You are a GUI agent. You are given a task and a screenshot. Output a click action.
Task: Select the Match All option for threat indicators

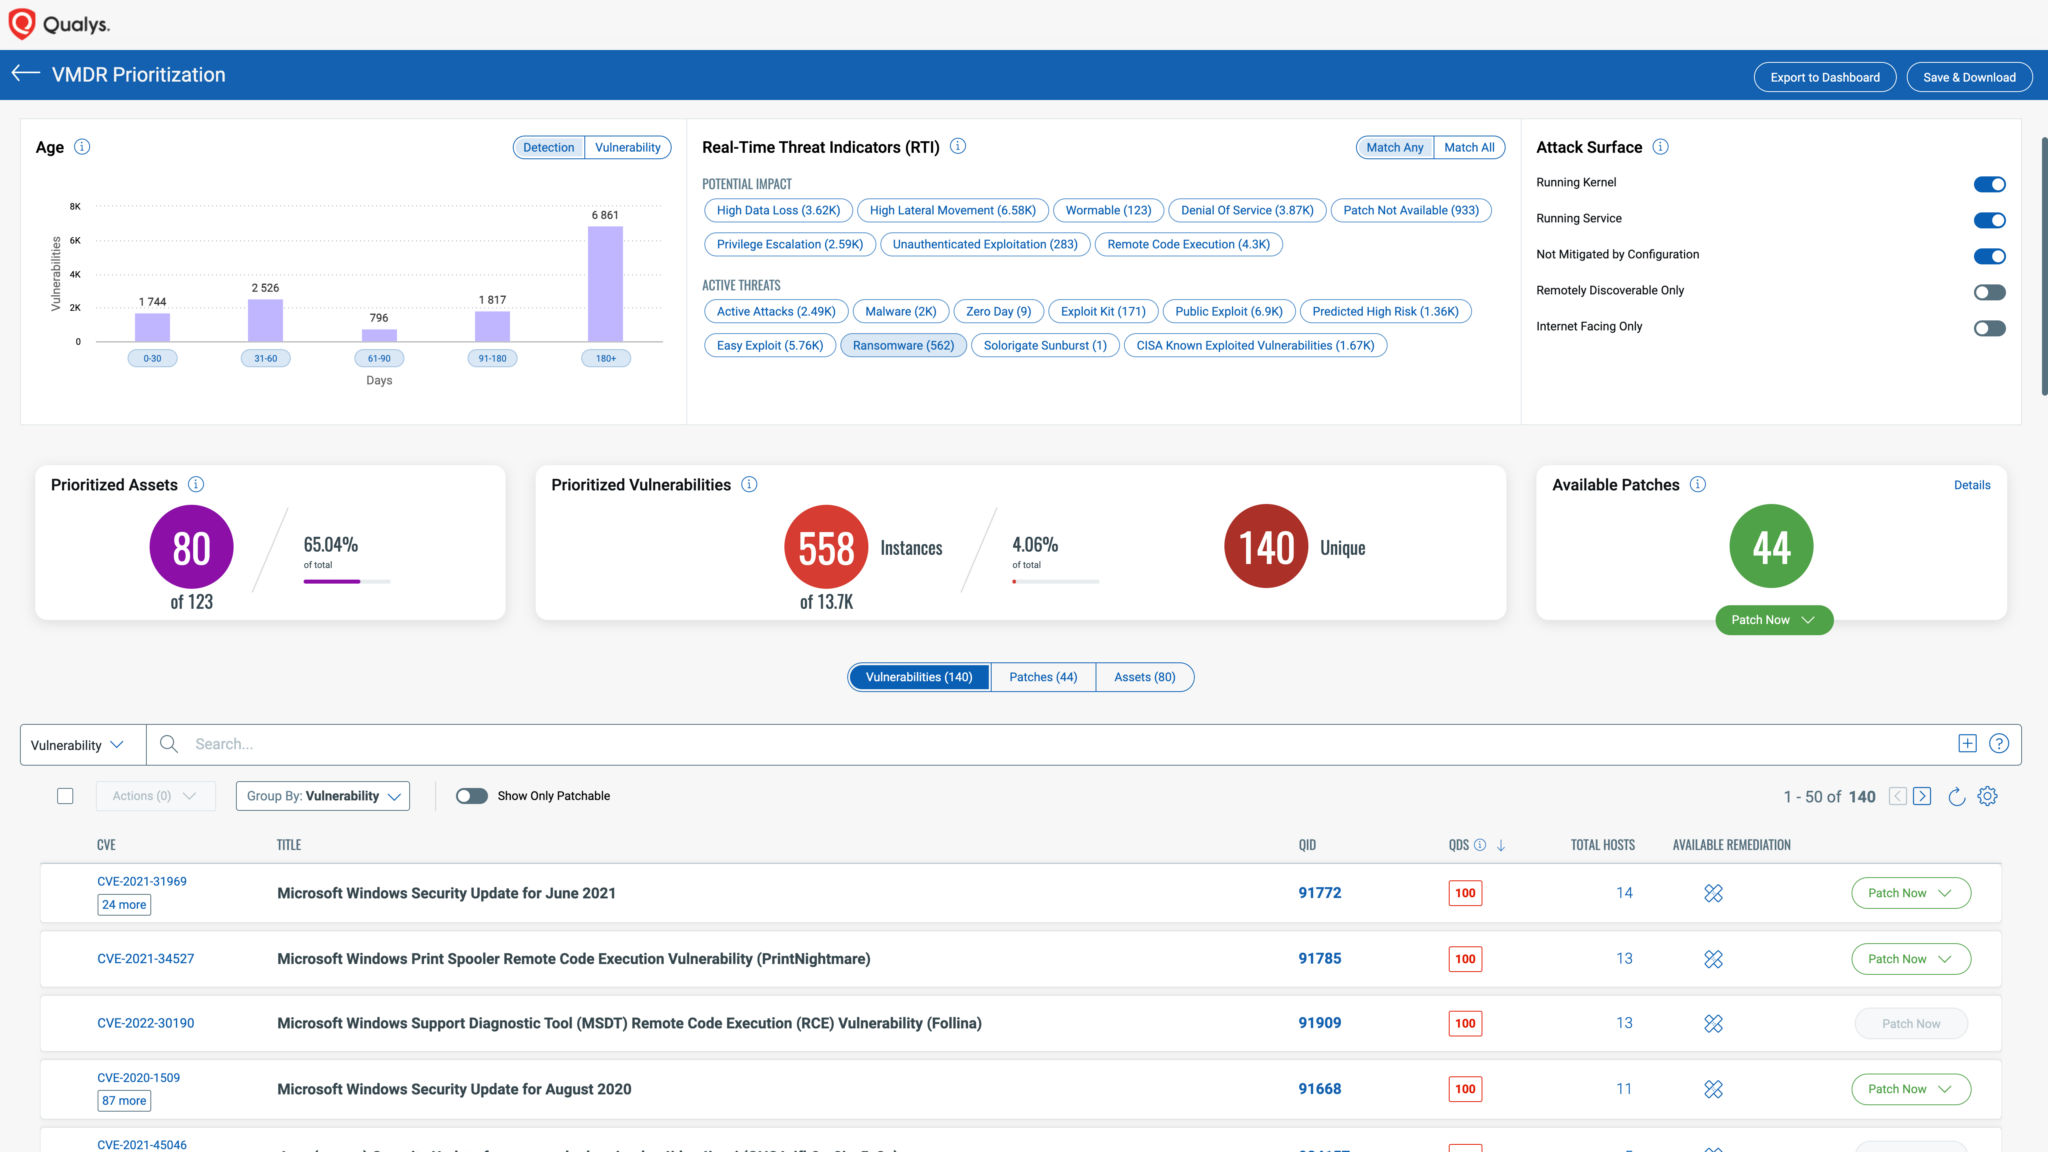[1469, 147]
